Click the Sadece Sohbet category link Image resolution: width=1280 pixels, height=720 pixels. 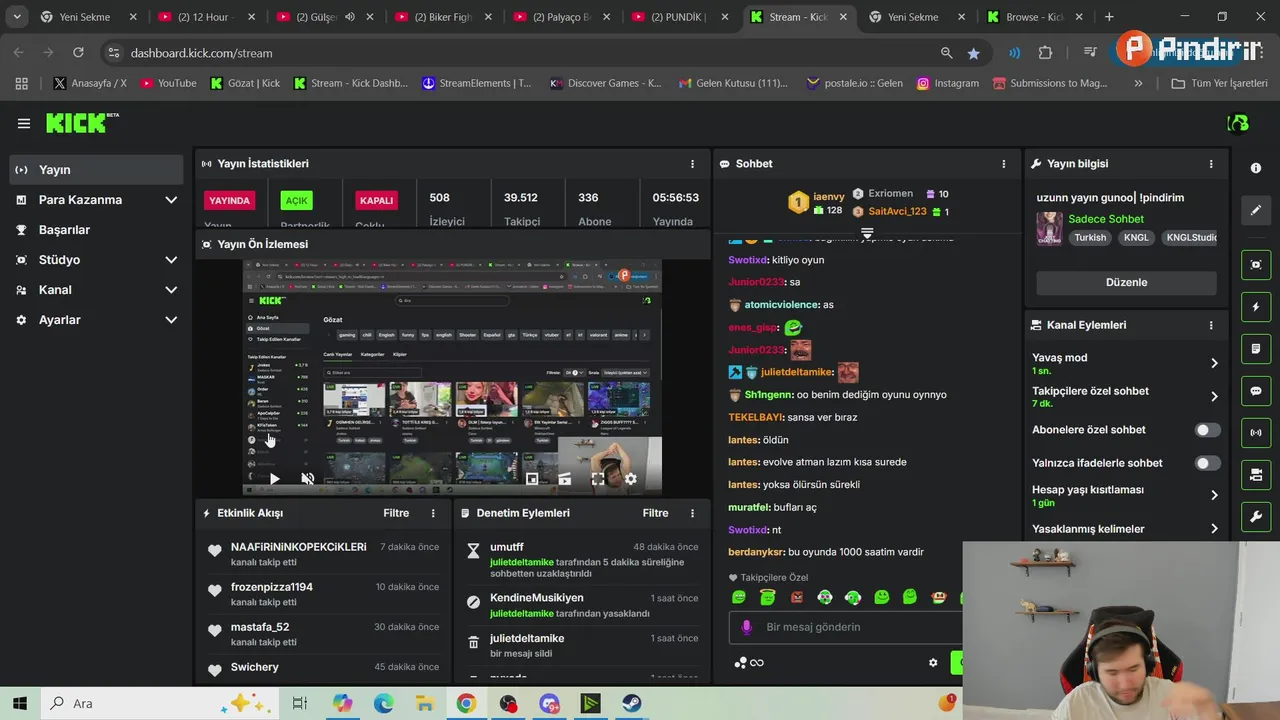click(x=1106, y=219)
